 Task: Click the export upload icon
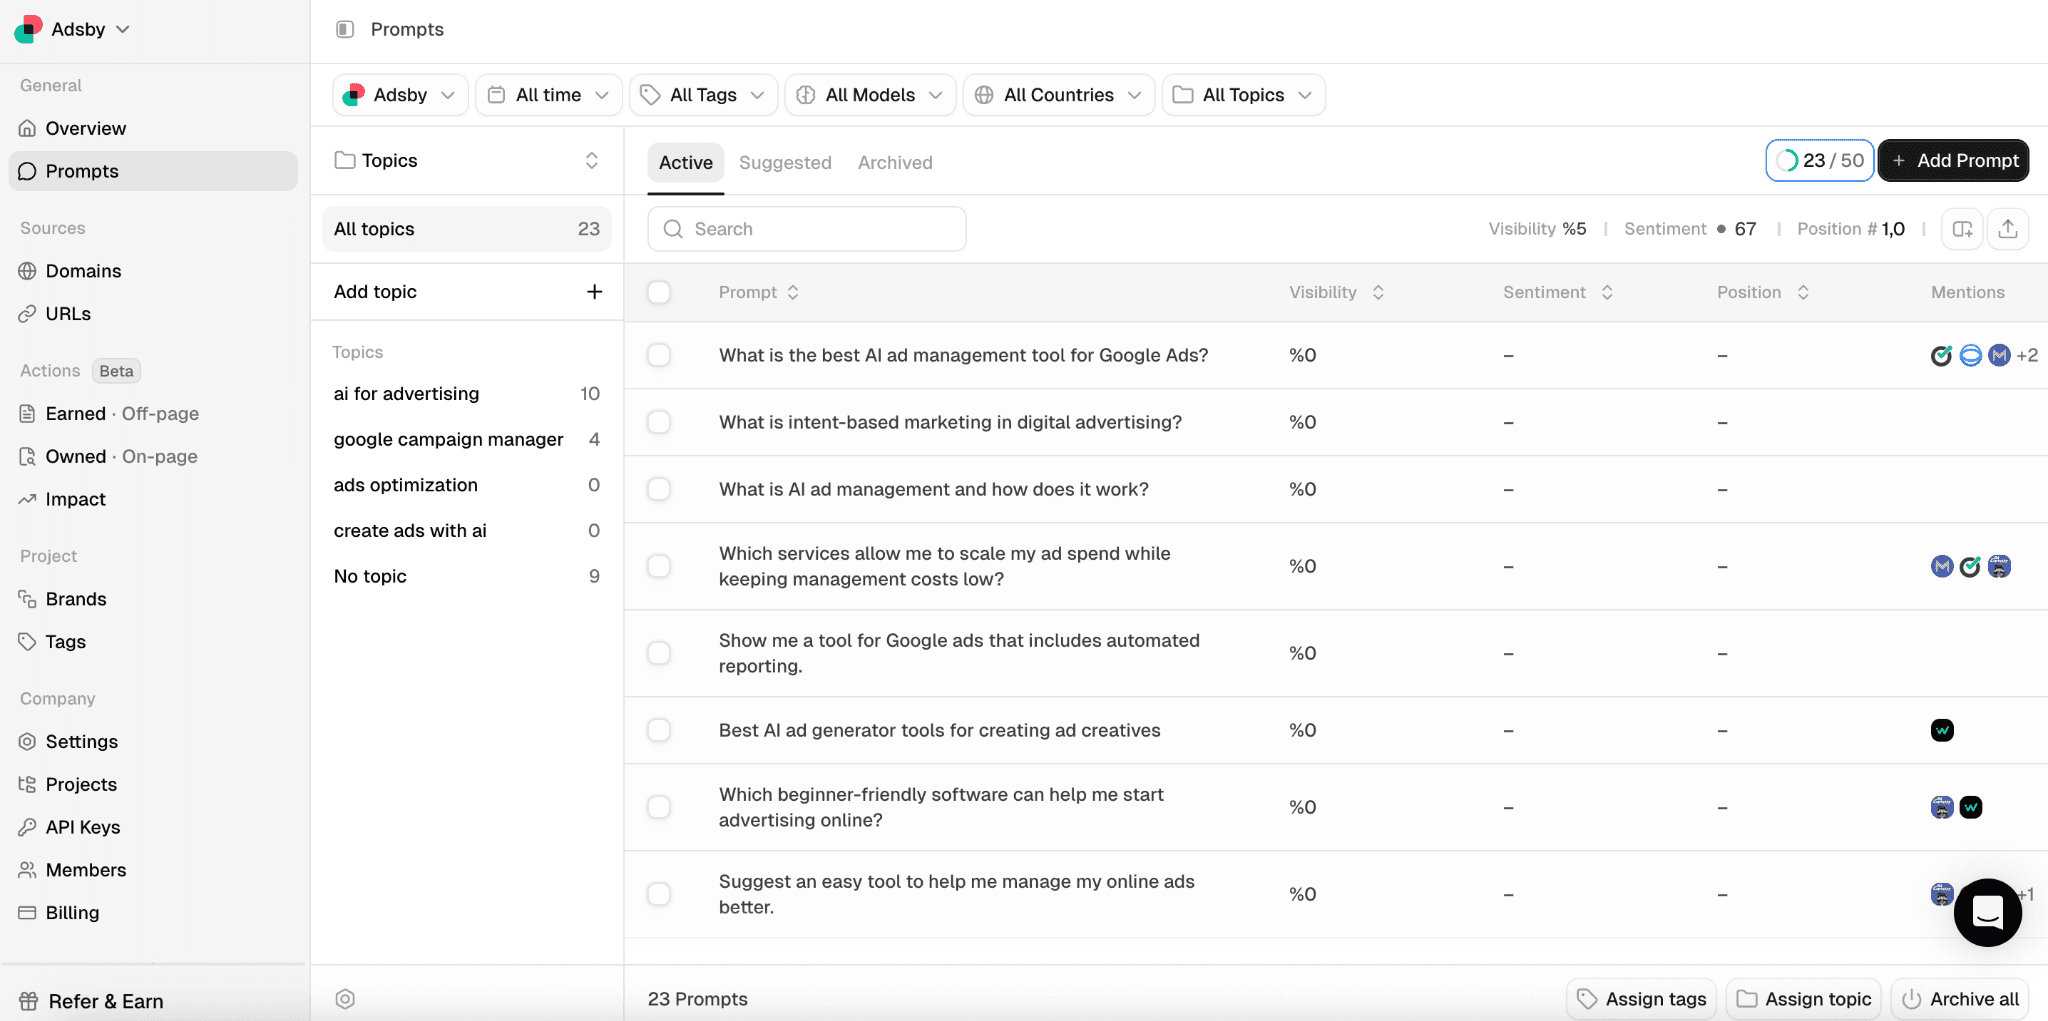point(2007,229)
